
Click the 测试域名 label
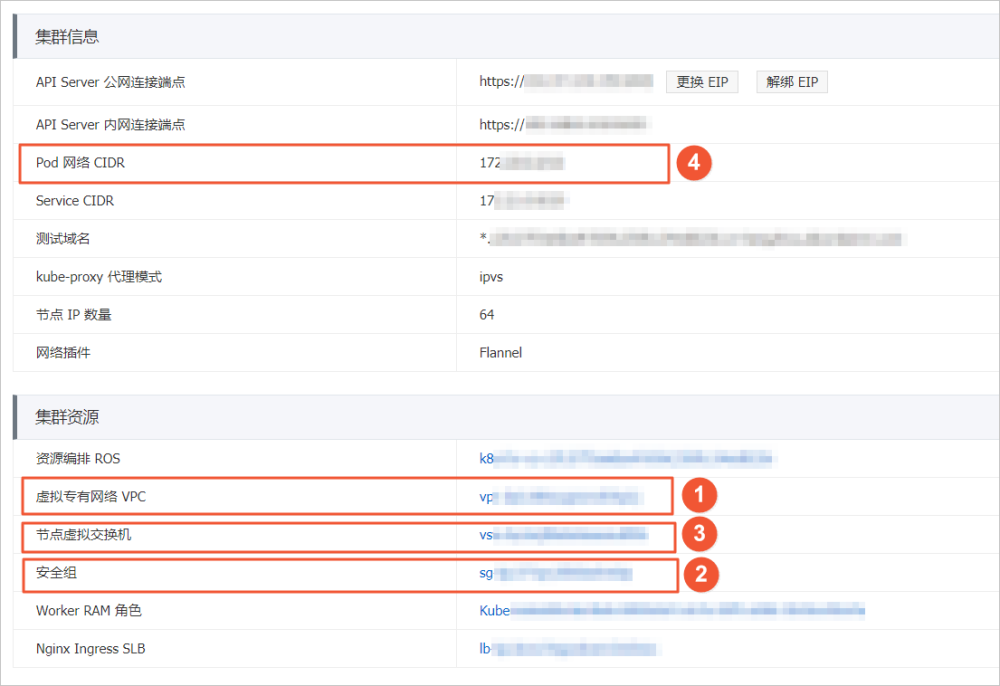[x=63, y=238]
